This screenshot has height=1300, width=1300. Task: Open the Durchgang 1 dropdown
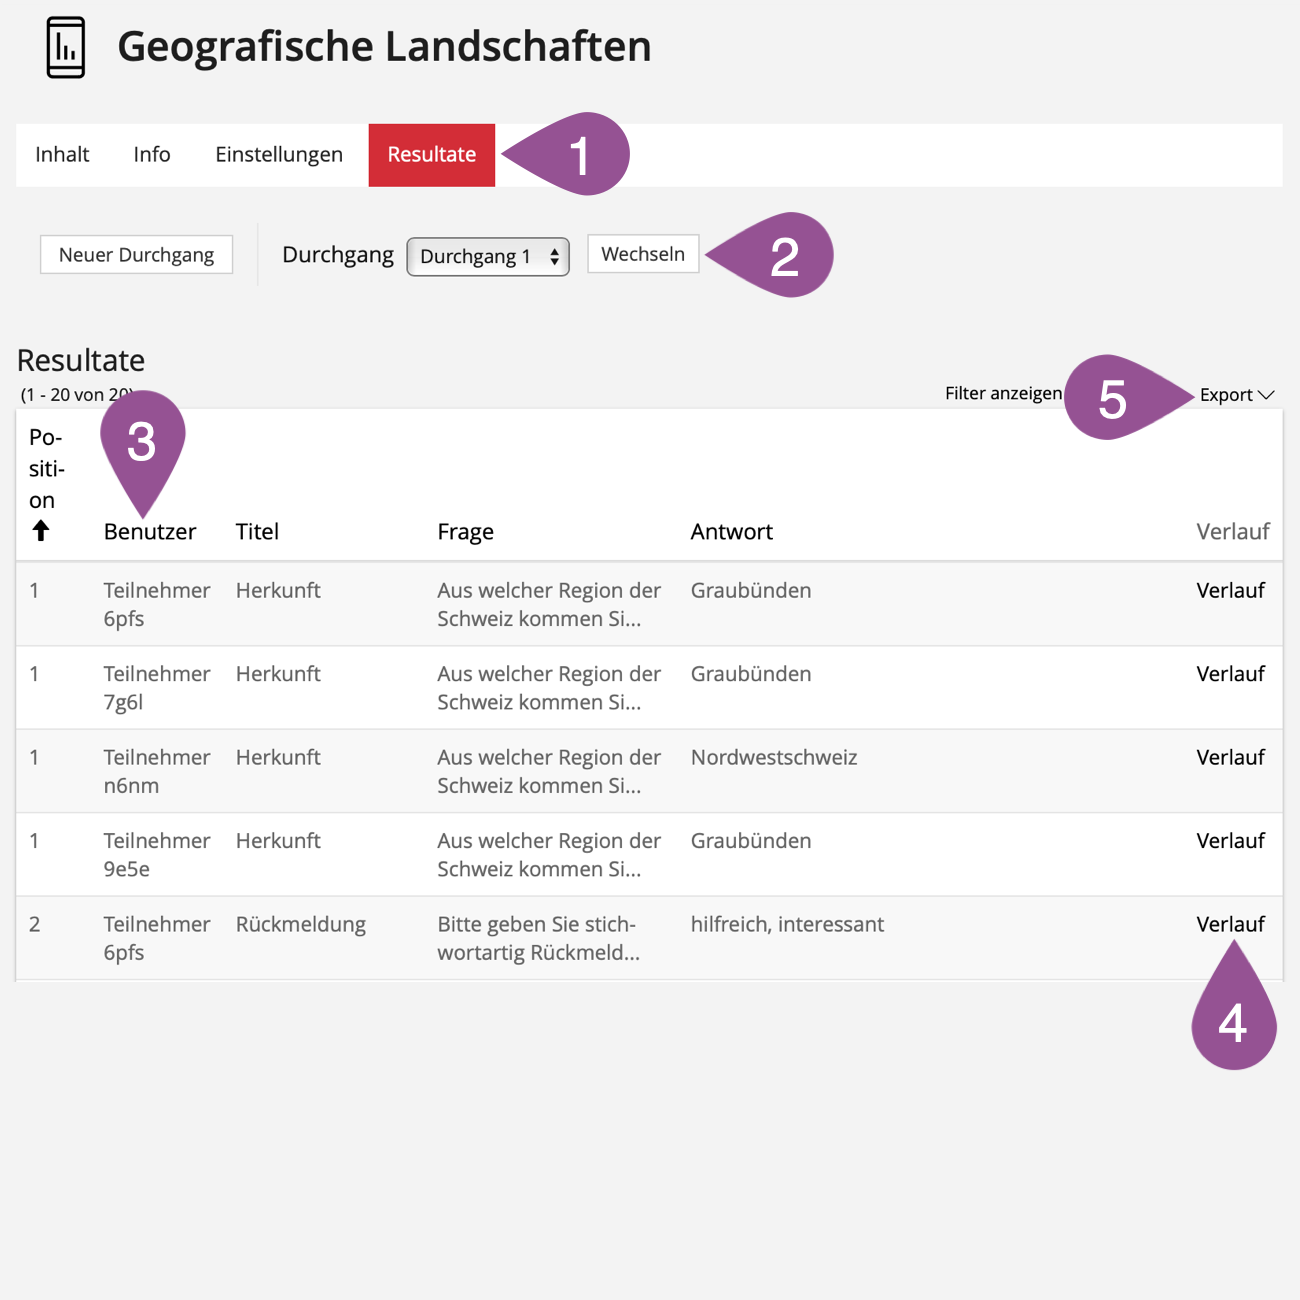pos(488,257)
